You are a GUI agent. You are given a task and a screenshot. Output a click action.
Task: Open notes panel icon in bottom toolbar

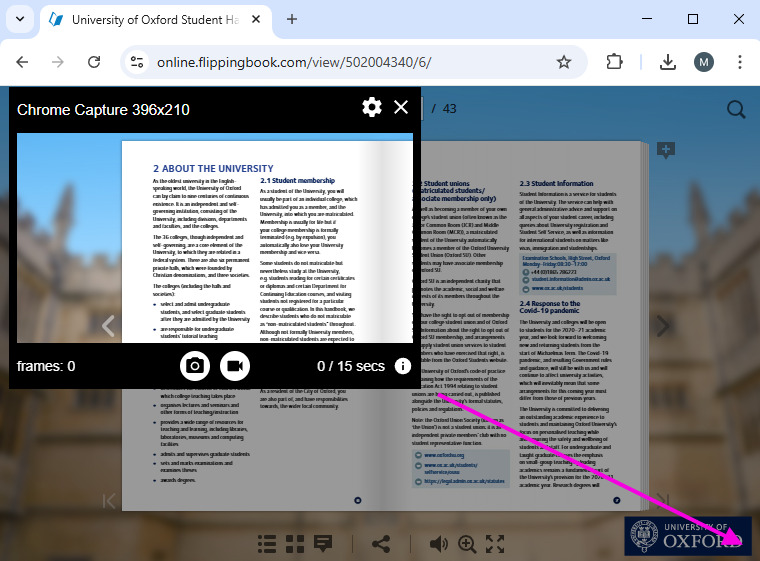(x=323, y=544)
